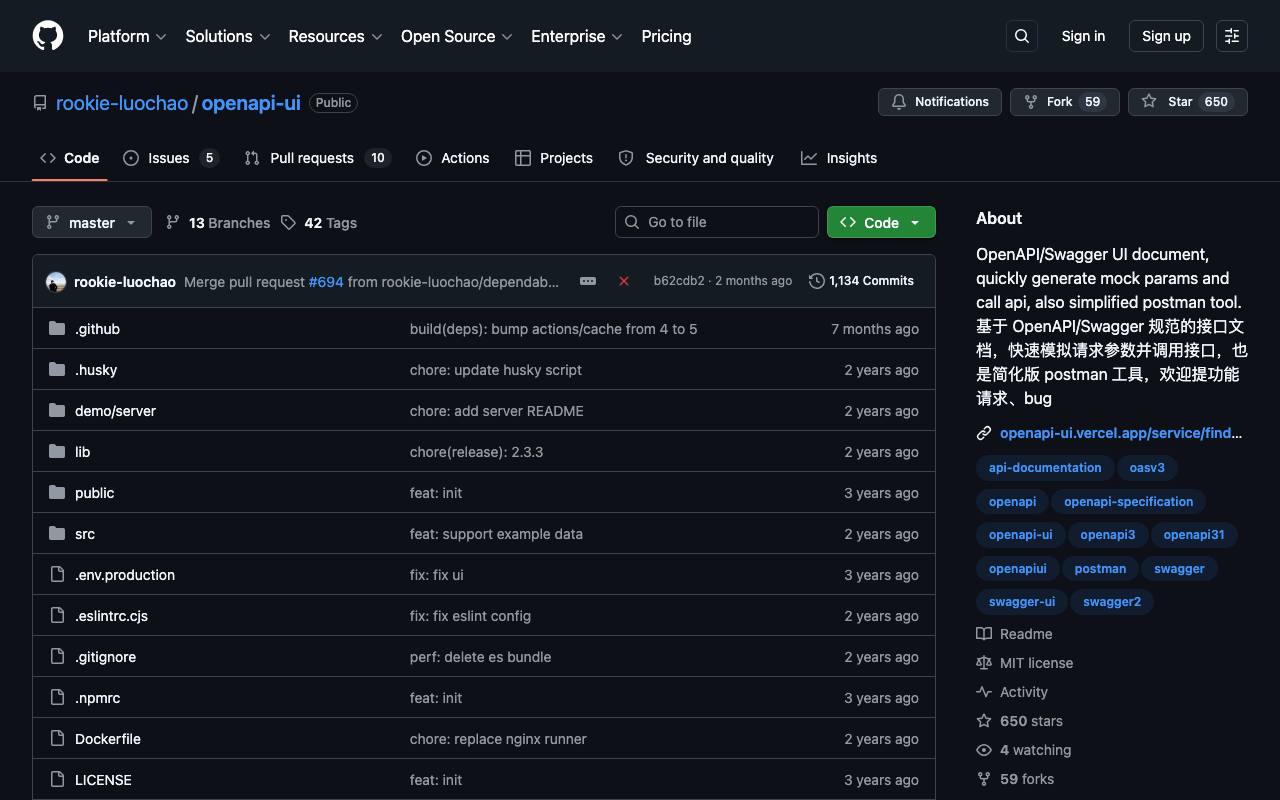The height and width of the screenshot is (800, 1280).
Task: Click the swagger2 topic tag
Action: click(1112, 602)
